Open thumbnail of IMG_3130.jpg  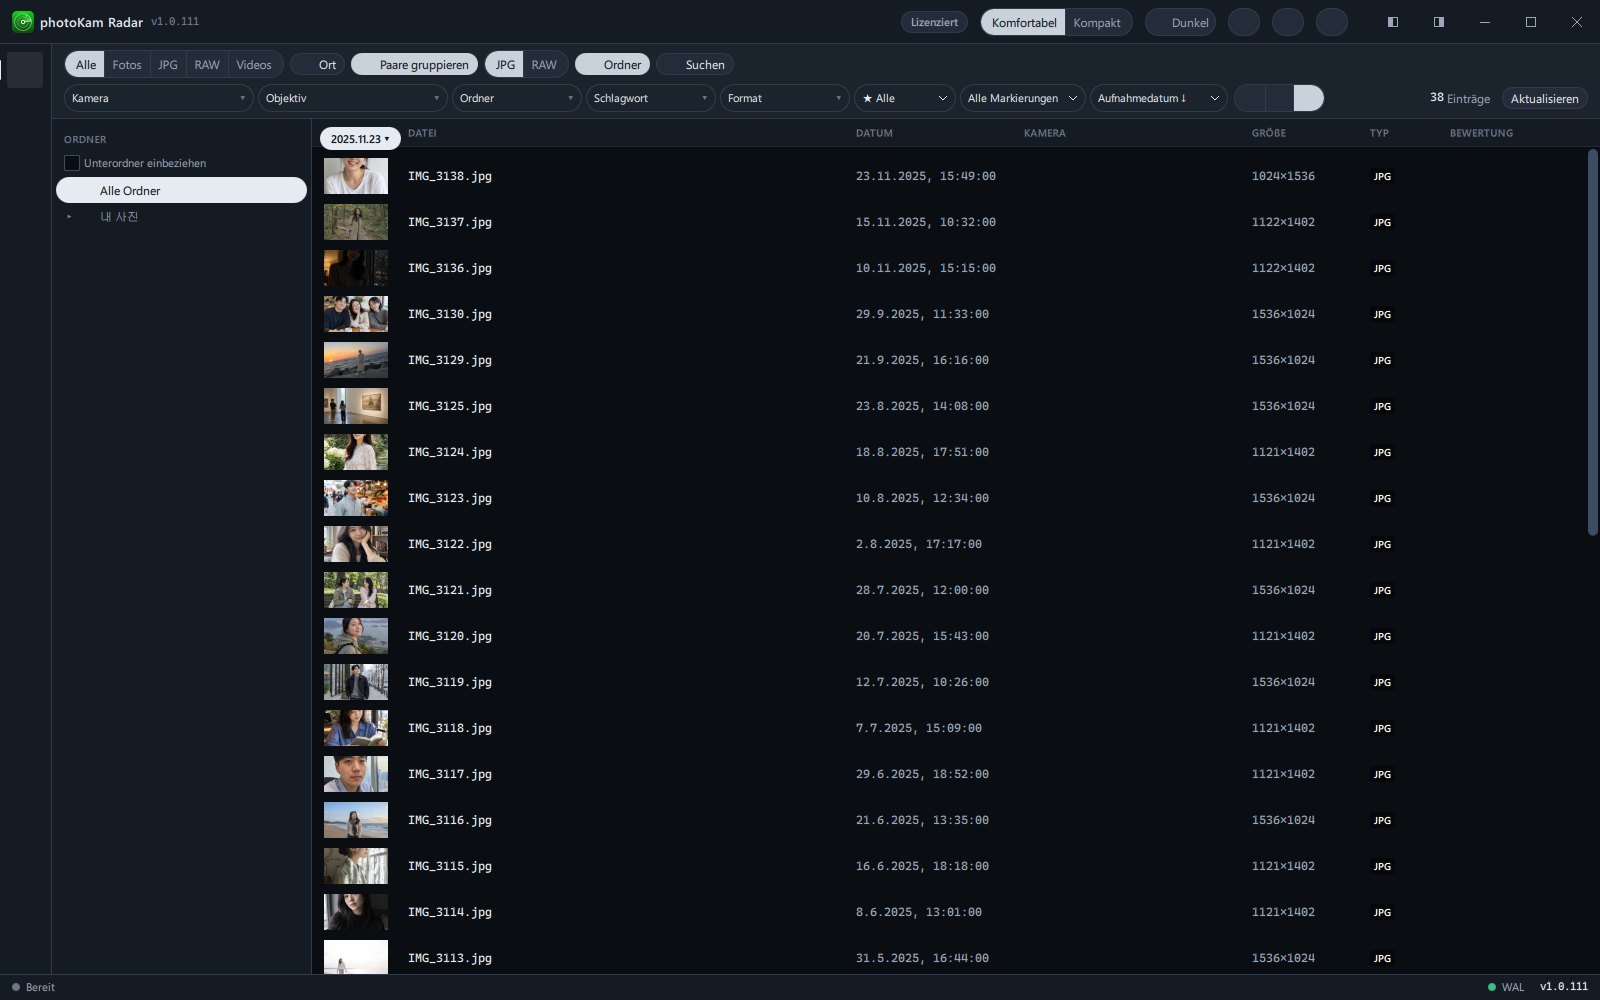pyautogui.click(x=356, y=314)
